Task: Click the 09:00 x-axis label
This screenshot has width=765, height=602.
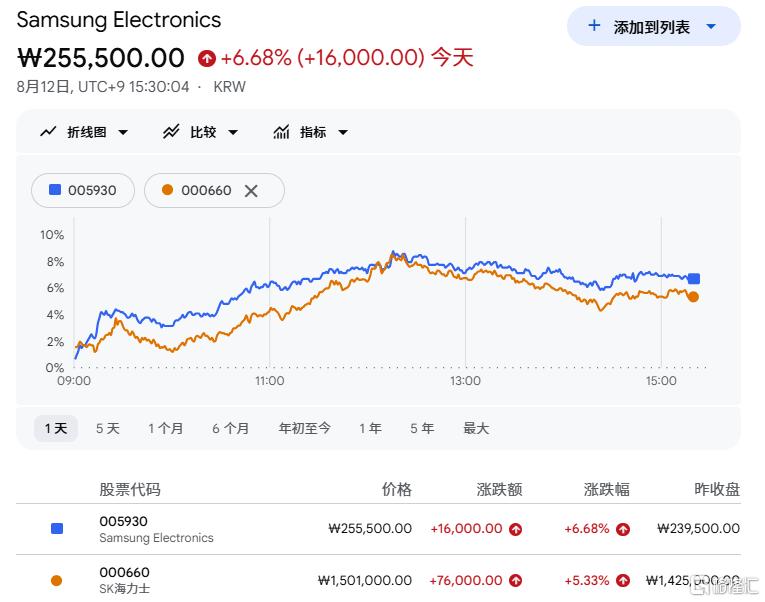Action: (74, 381)
